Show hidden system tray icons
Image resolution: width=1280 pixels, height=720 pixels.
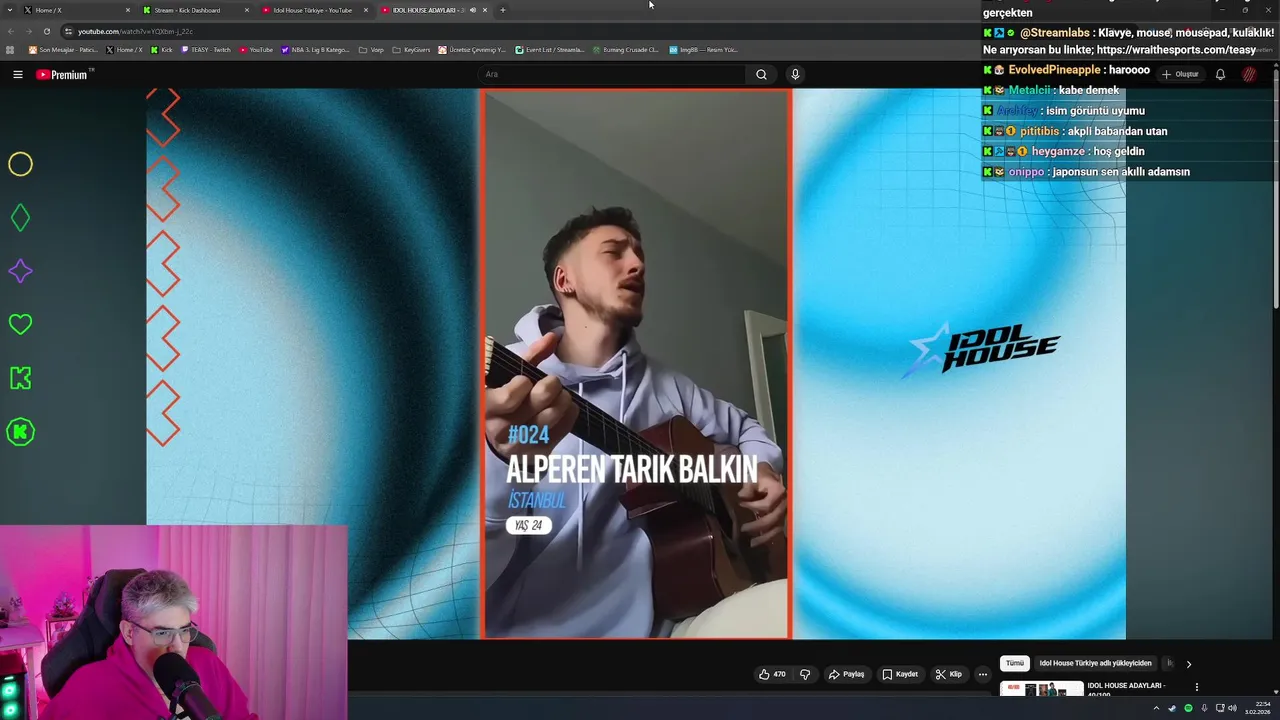point(1157,708)
